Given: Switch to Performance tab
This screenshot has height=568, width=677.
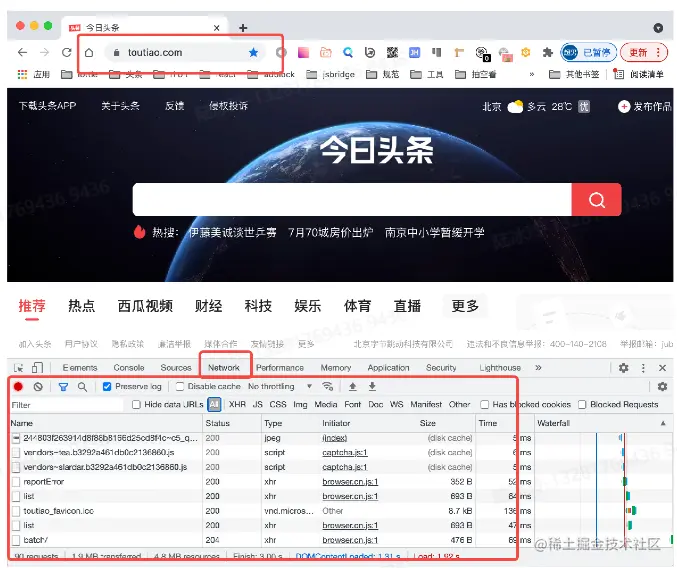Looking at the screenshot, I should pos(280,368).
